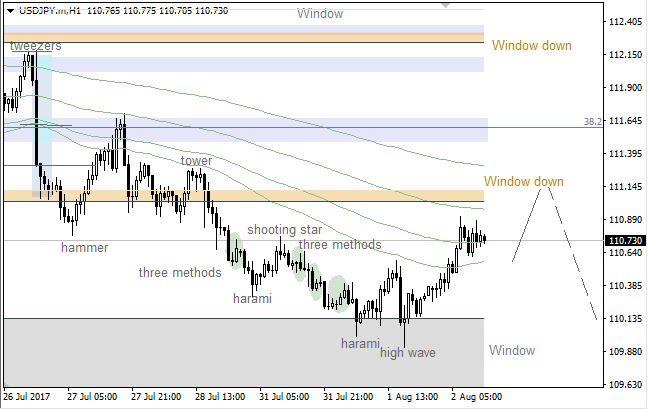
Task: Click the 'Window down' label above dashed forecast
Action: (523, 181)
